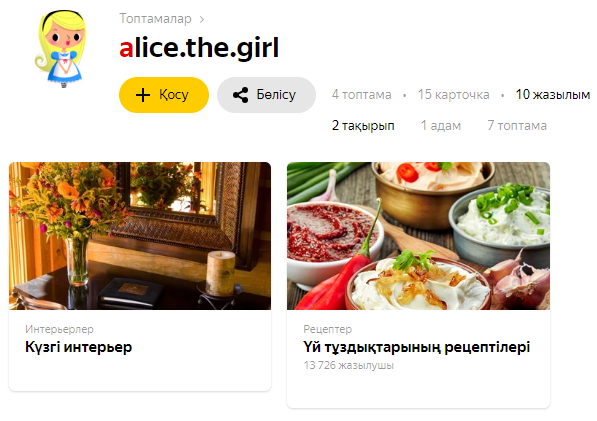Select the 7 топтама sub-tab
This screenshot has width=597, height=421.
(x=517, y=125)
